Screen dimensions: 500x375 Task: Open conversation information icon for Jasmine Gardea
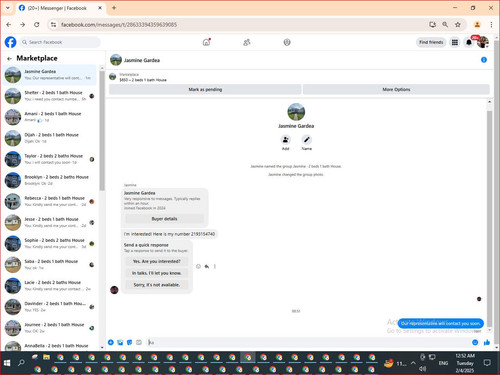coord(484,60)
